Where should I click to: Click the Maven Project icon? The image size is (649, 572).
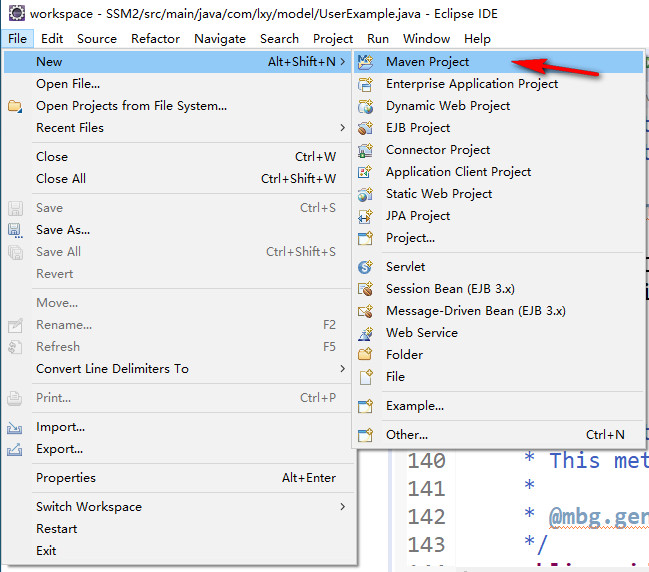point(365,62)
